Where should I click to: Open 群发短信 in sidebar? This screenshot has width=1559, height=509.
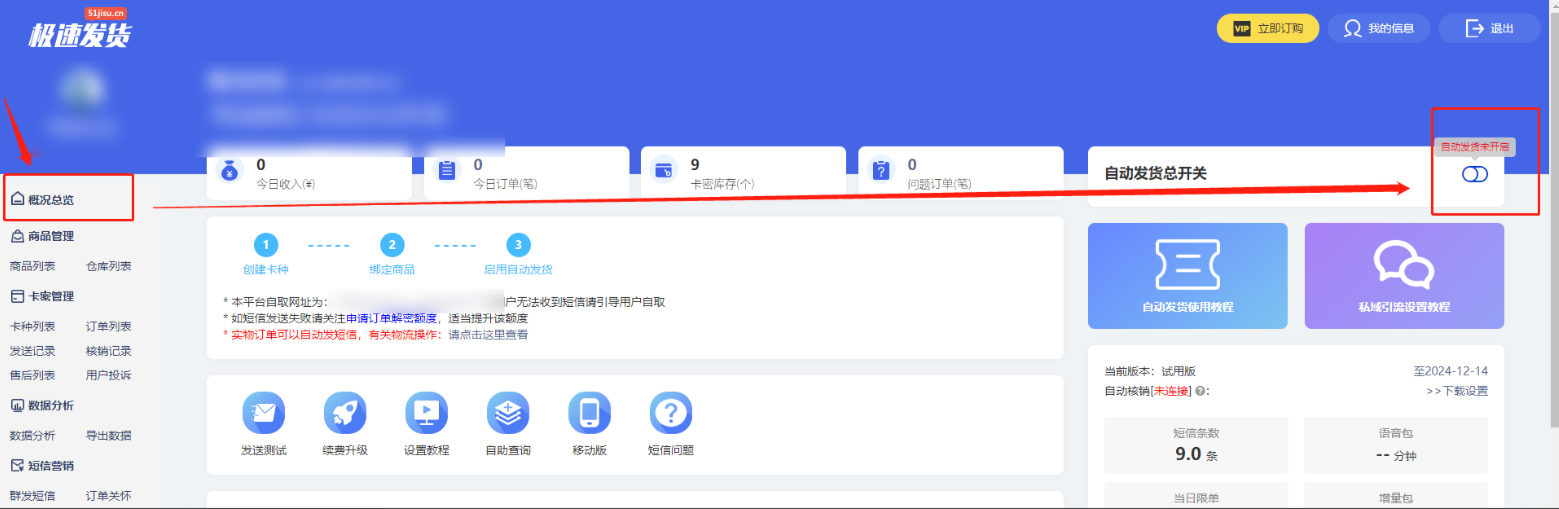pyautogui.click(x=33, y=496)
